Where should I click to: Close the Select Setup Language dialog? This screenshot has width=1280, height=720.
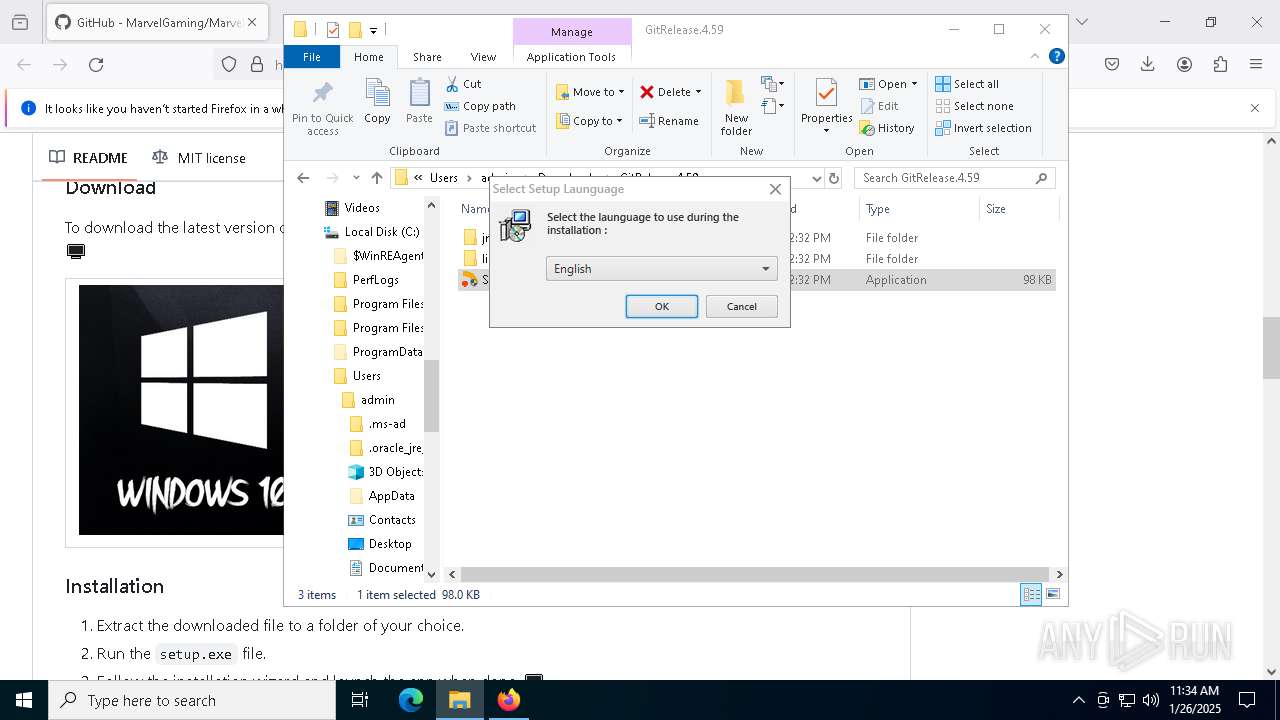[x=775, y=189]
